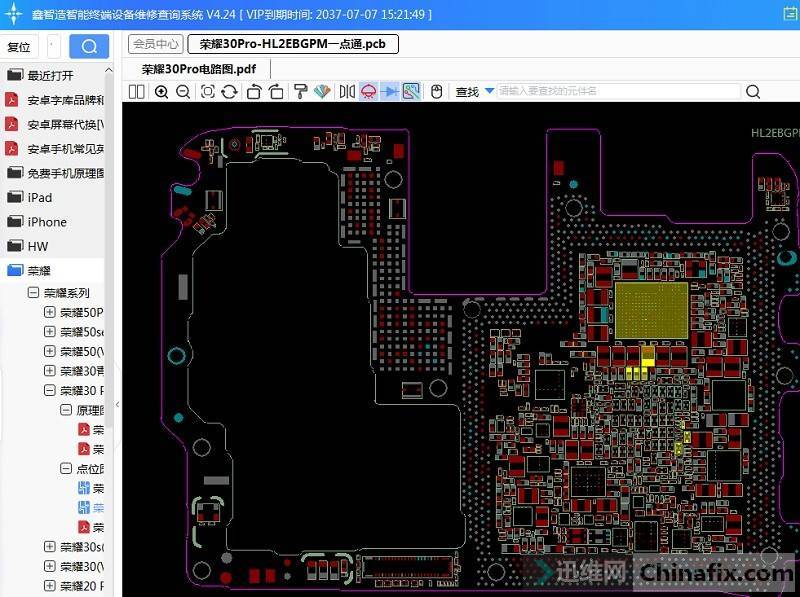Screen dimensions: 800x597
Task: Select the 荣耀30Pro-HL2EBGPM一点通.pcb tab
Action: (x=292, y=44)
